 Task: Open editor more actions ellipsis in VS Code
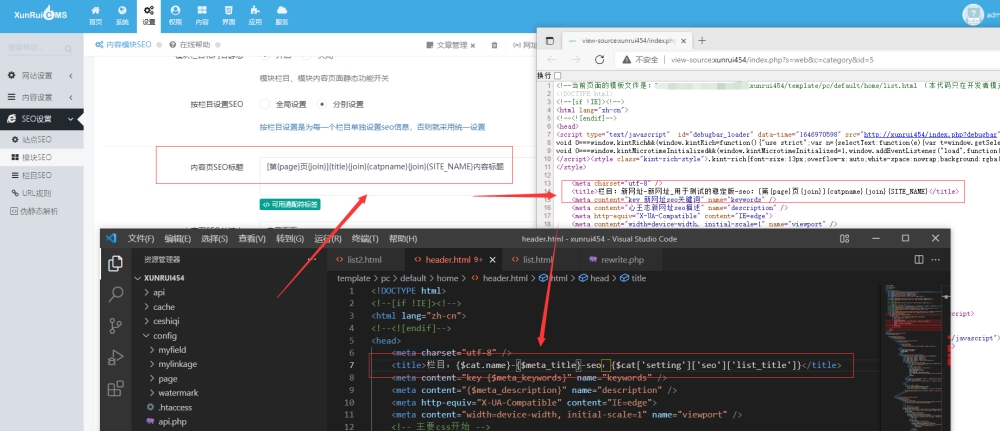click(x=935, y=259)
